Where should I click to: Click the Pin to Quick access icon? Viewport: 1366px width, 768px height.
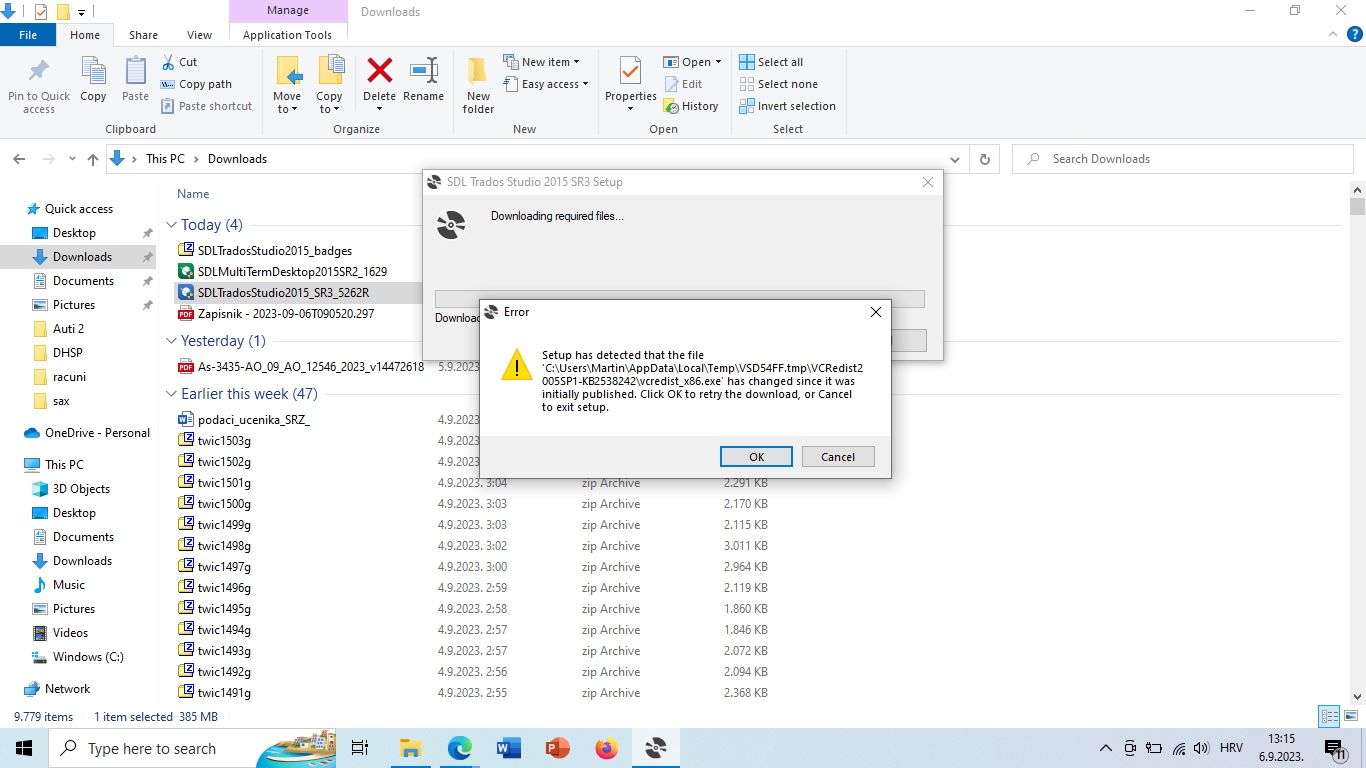click(x=38, y=80)
